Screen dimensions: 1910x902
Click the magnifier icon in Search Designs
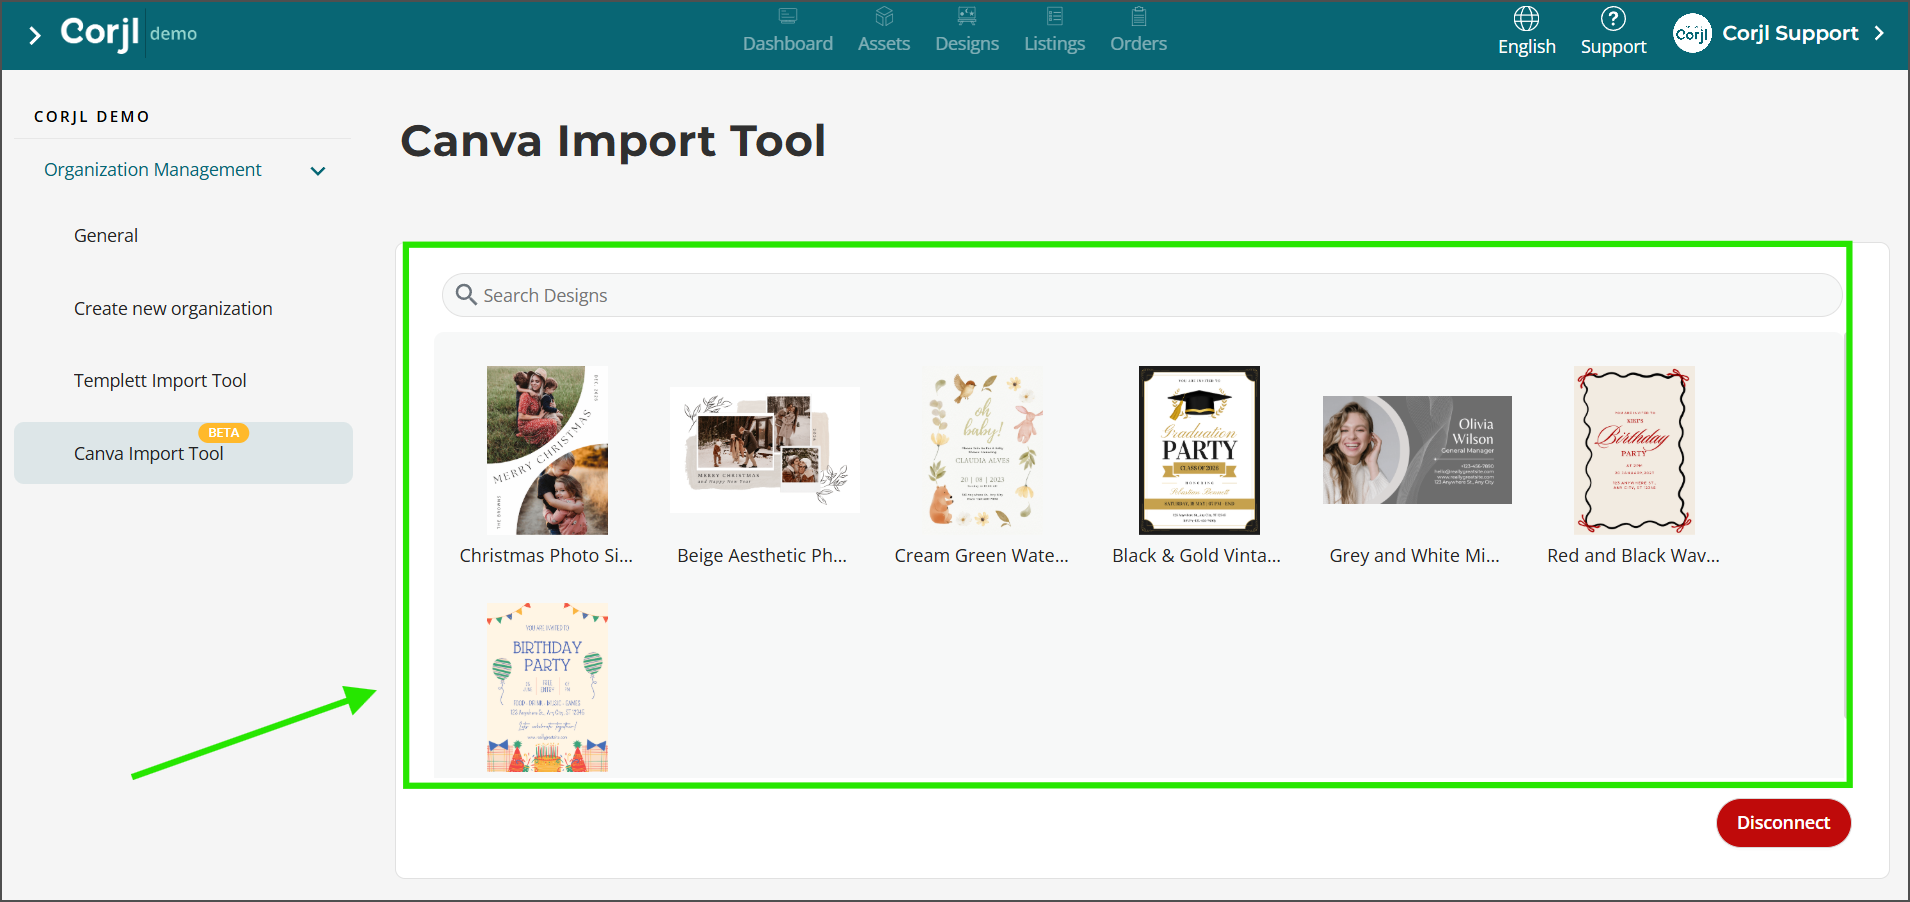pos(466,294)
